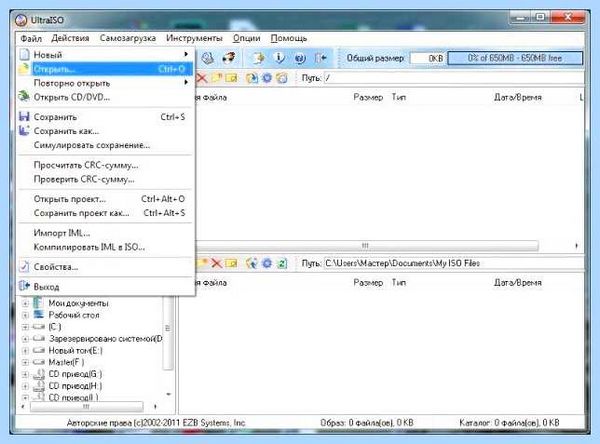Click the rename icon in the upper pane toolbar
Viewport: 600px width, 444px height.
tap(231, 78)
